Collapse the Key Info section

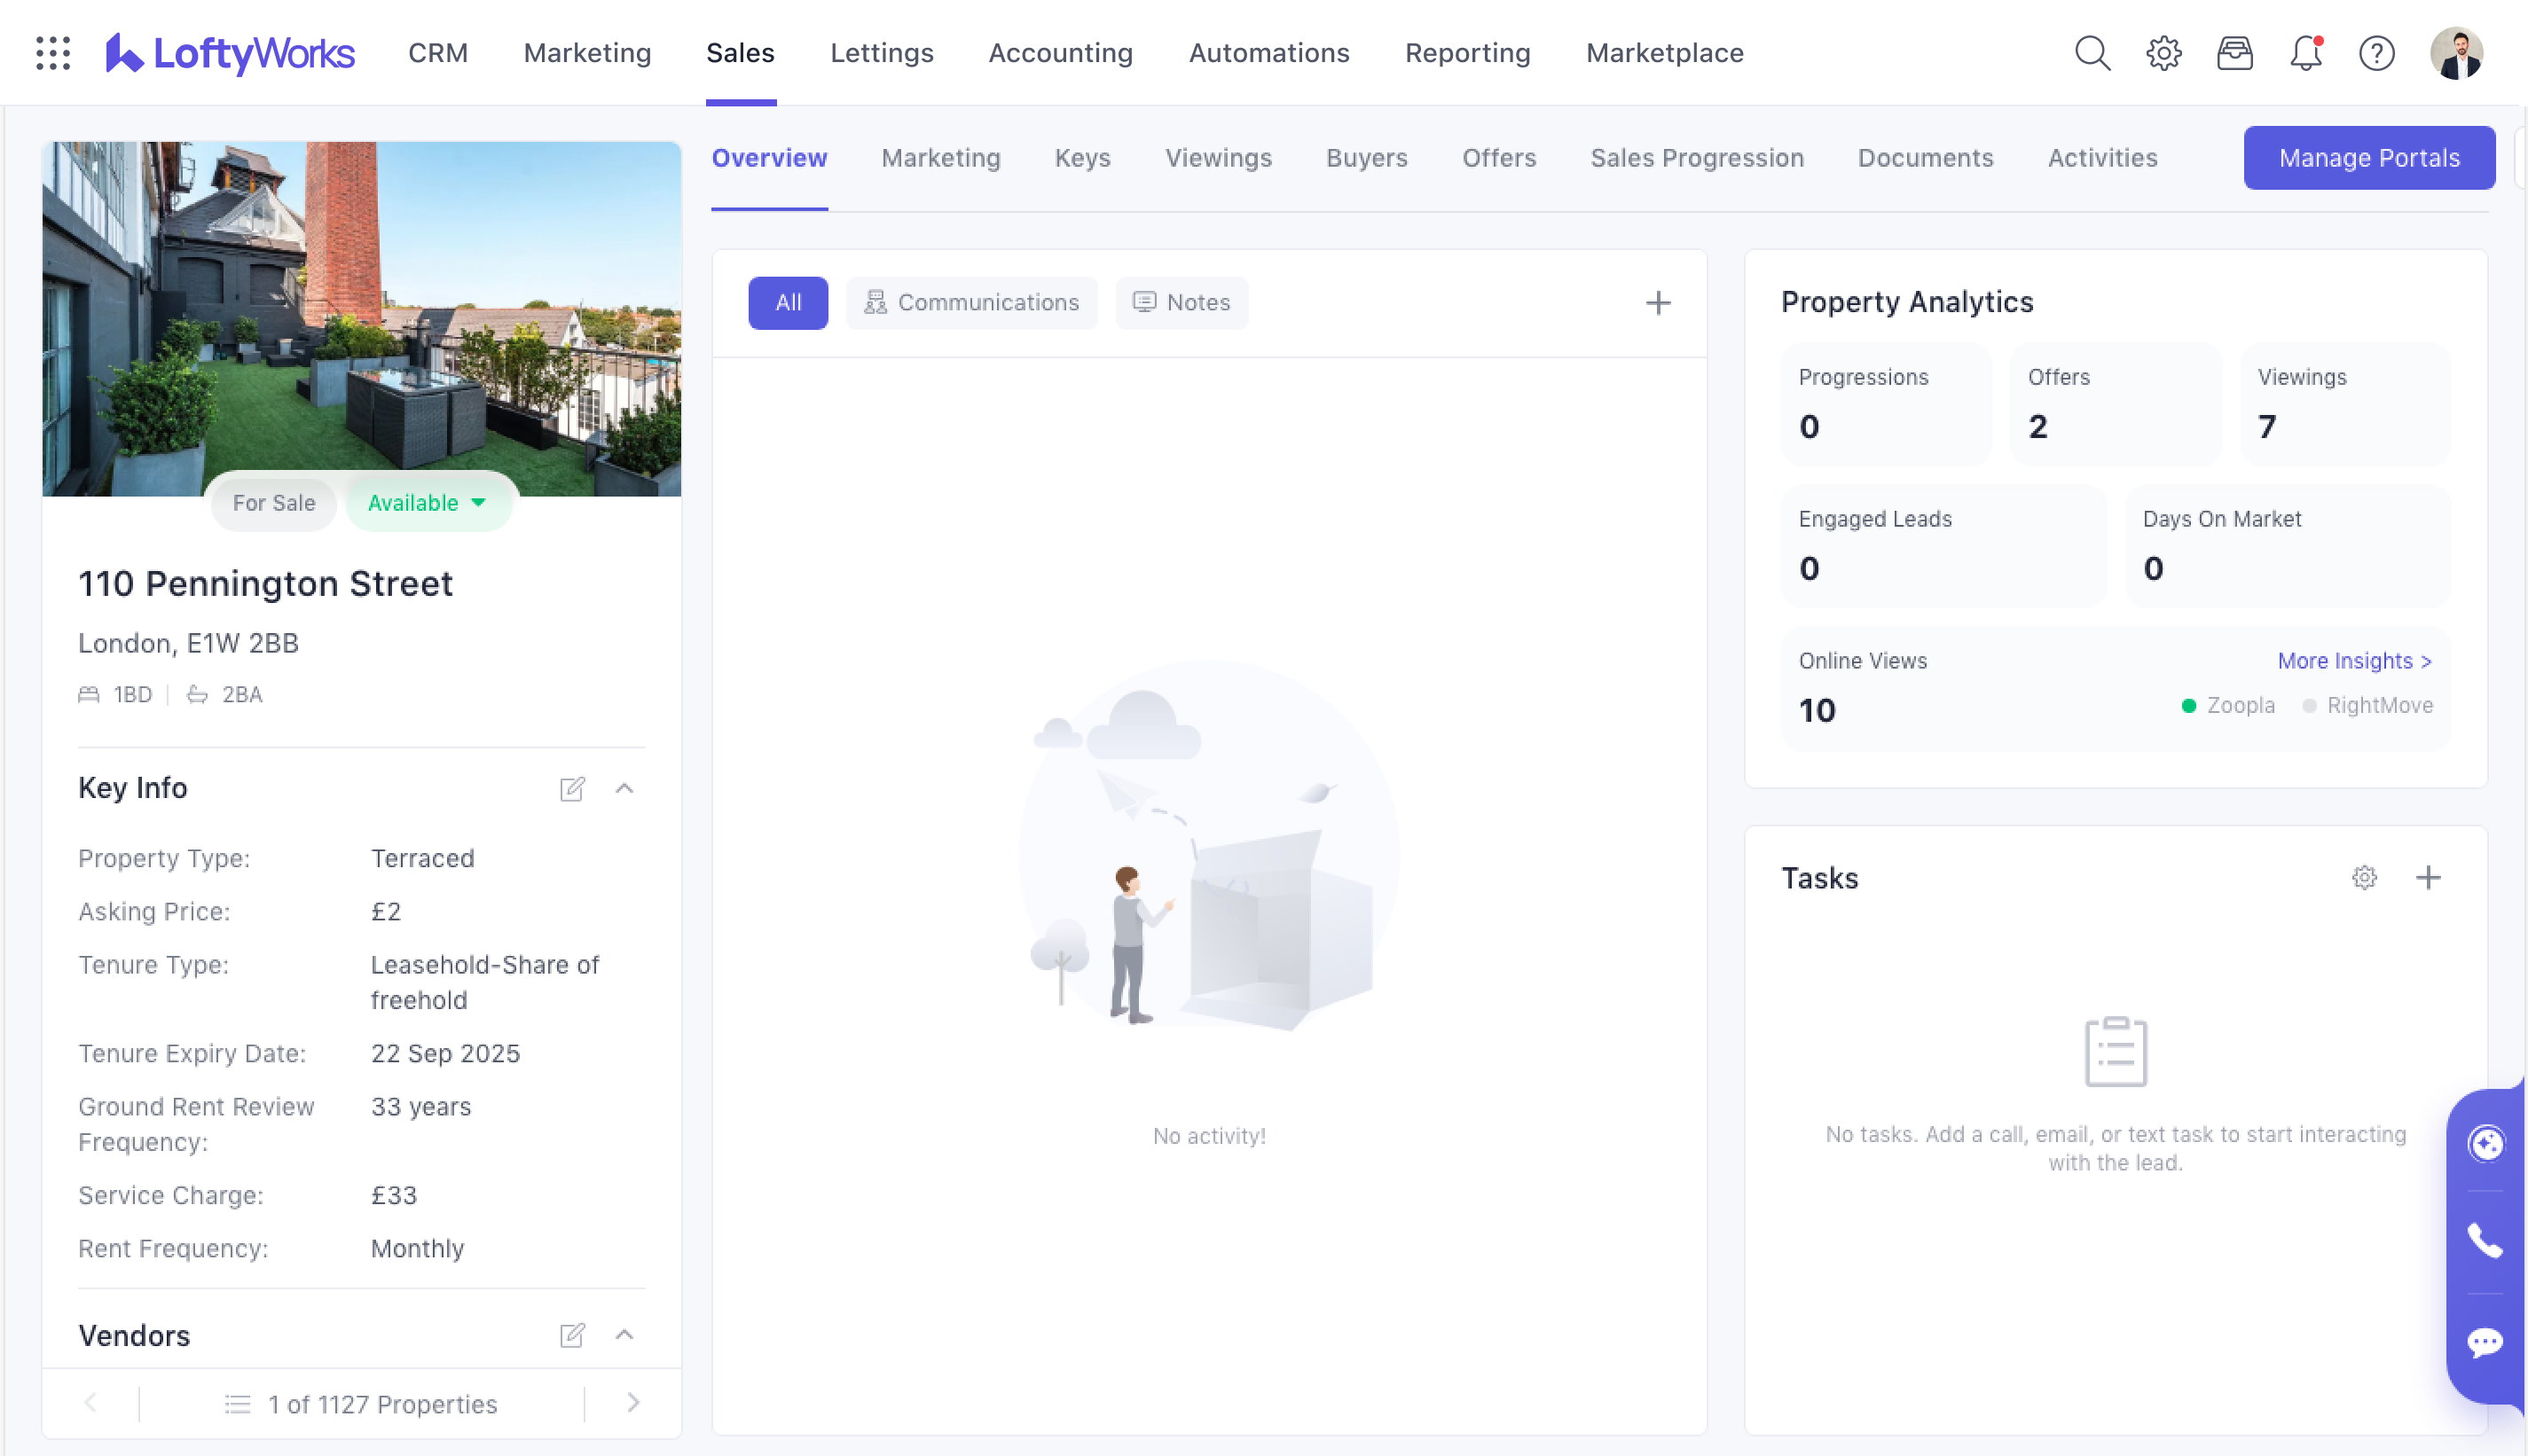625,789
